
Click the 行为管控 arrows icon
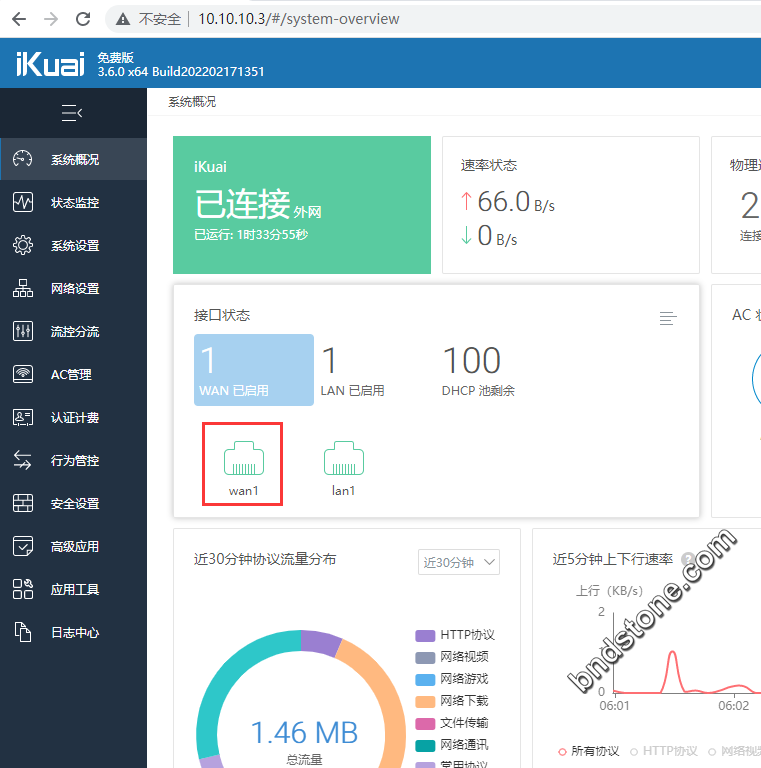(23, 460)
